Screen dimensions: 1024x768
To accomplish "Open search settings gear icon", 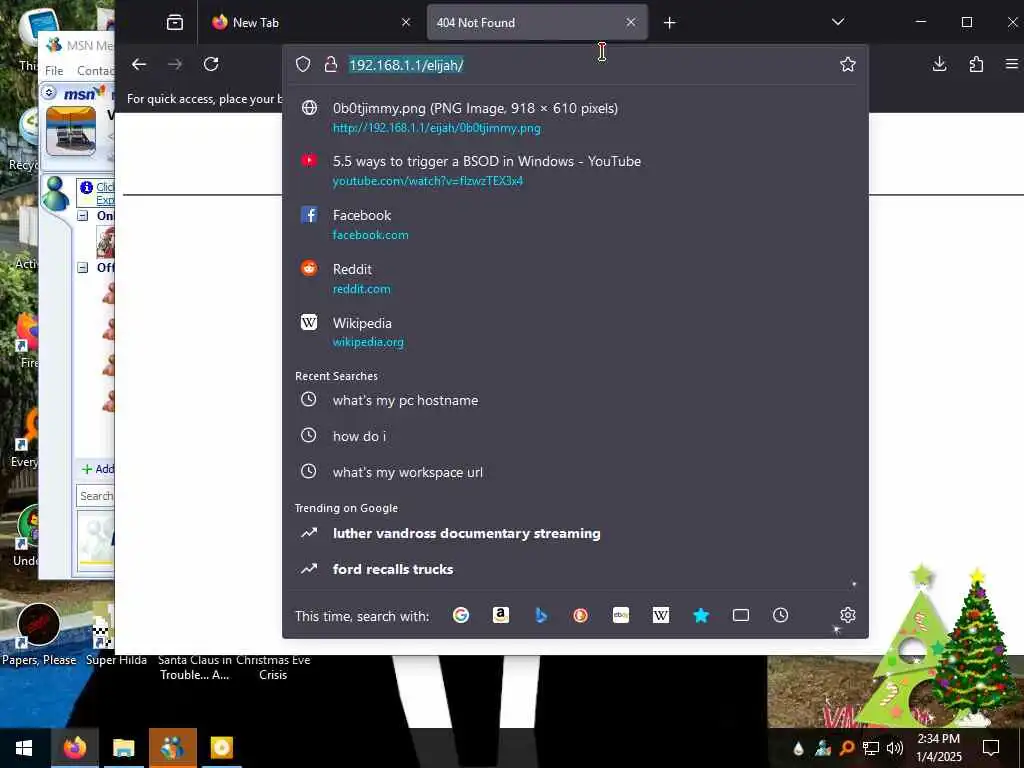I will [848, 615].
